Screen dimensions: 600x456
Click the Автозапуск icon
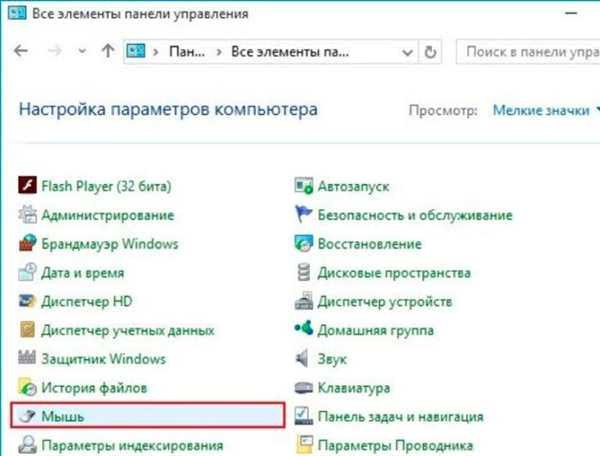click(304, 186)
